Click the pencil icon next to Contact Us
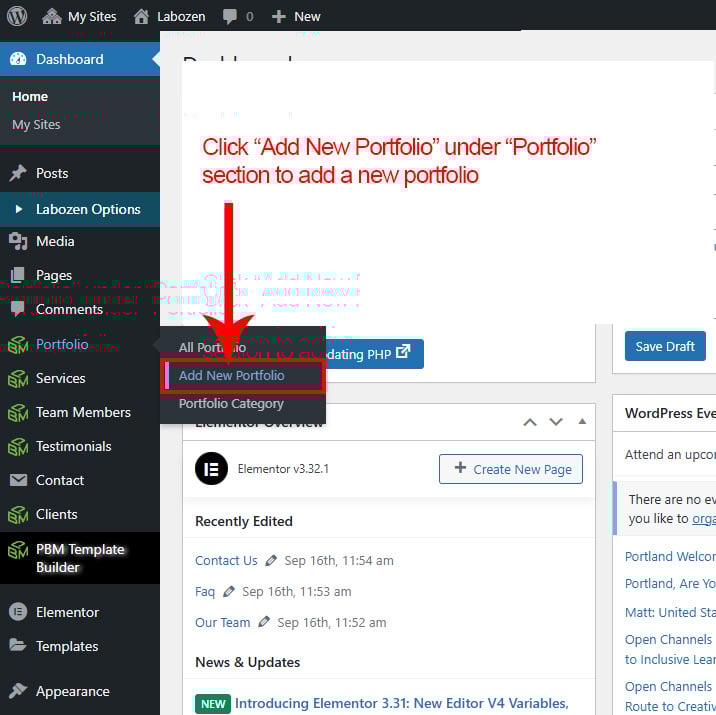 [x=271, y=561]
